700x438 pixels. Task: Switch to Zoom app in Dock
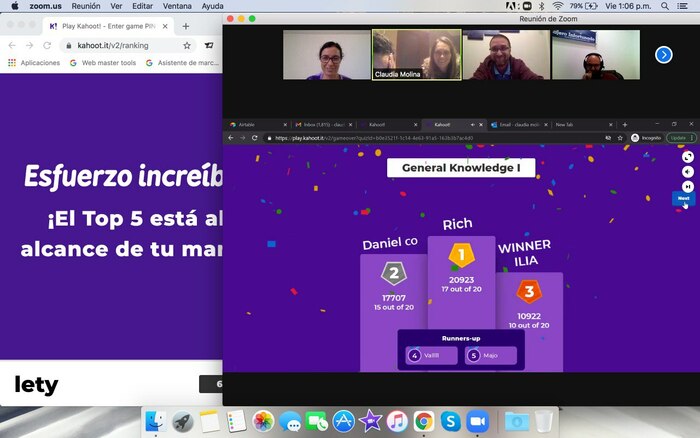477,421
